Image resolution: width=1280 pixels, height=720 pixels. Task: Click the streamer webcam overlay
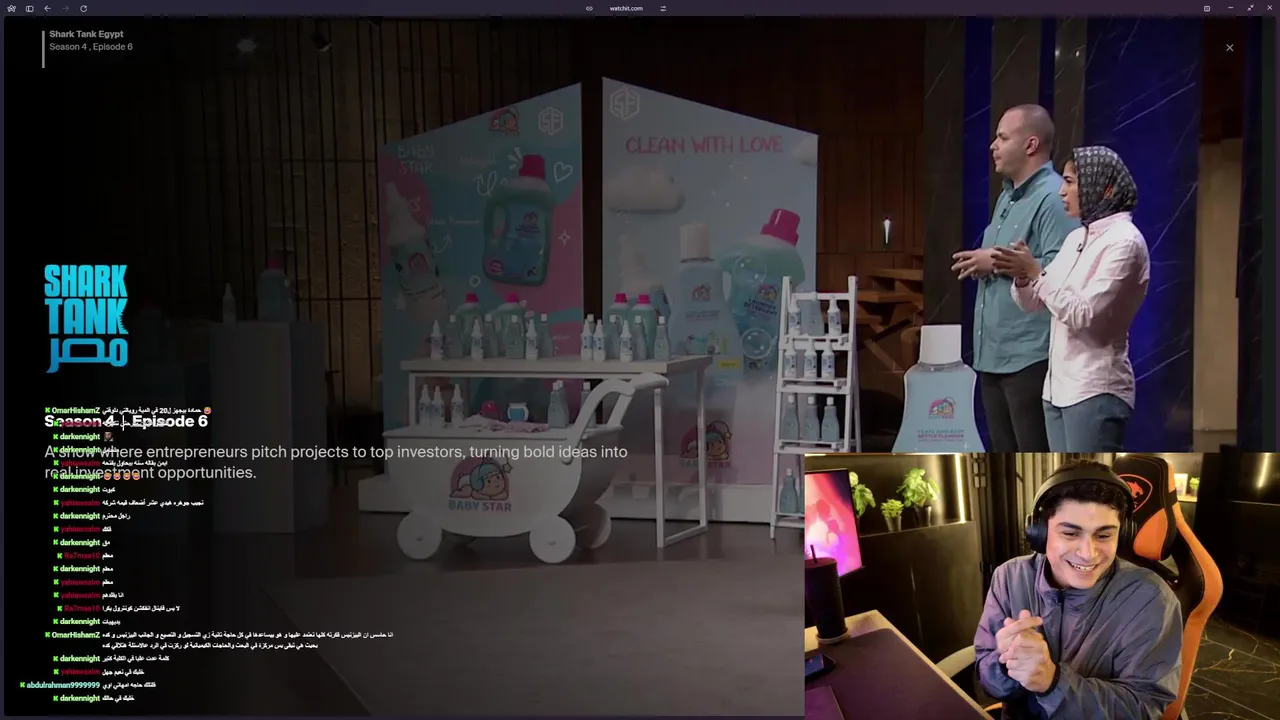[x=1041, y=586]
